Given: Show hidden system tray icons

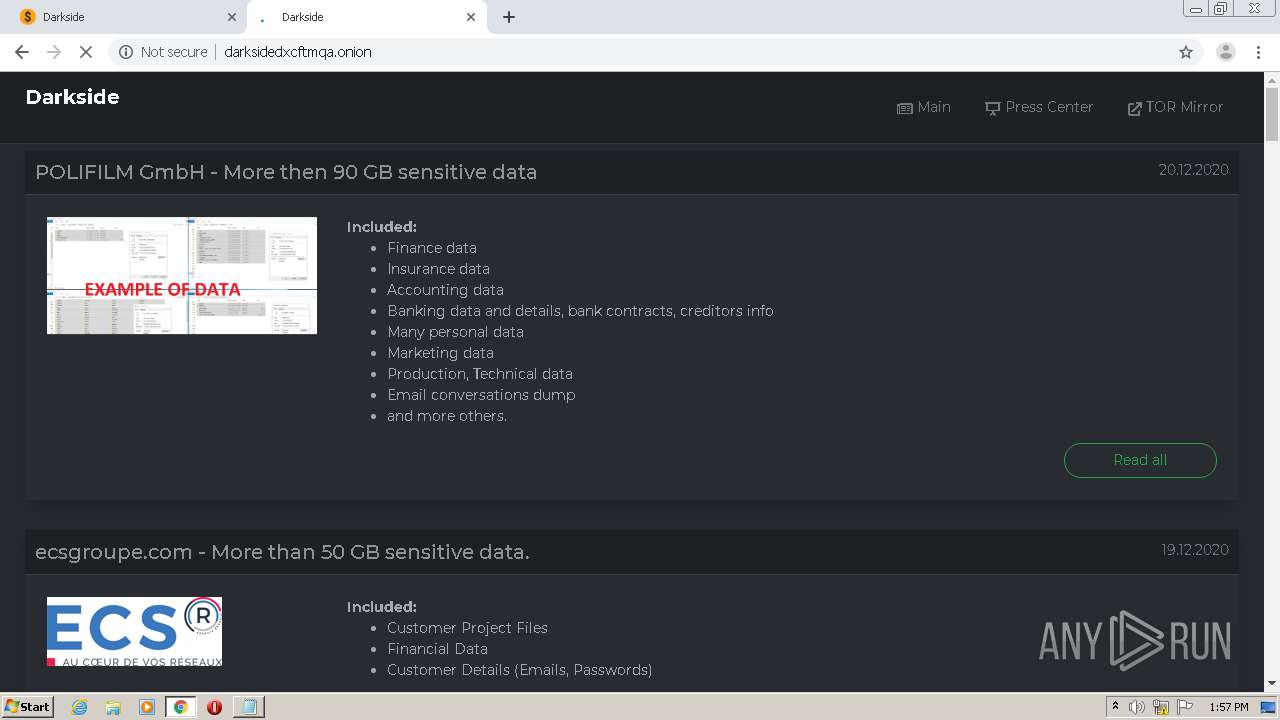Looking at the screenshot, I should [1115, 707].
